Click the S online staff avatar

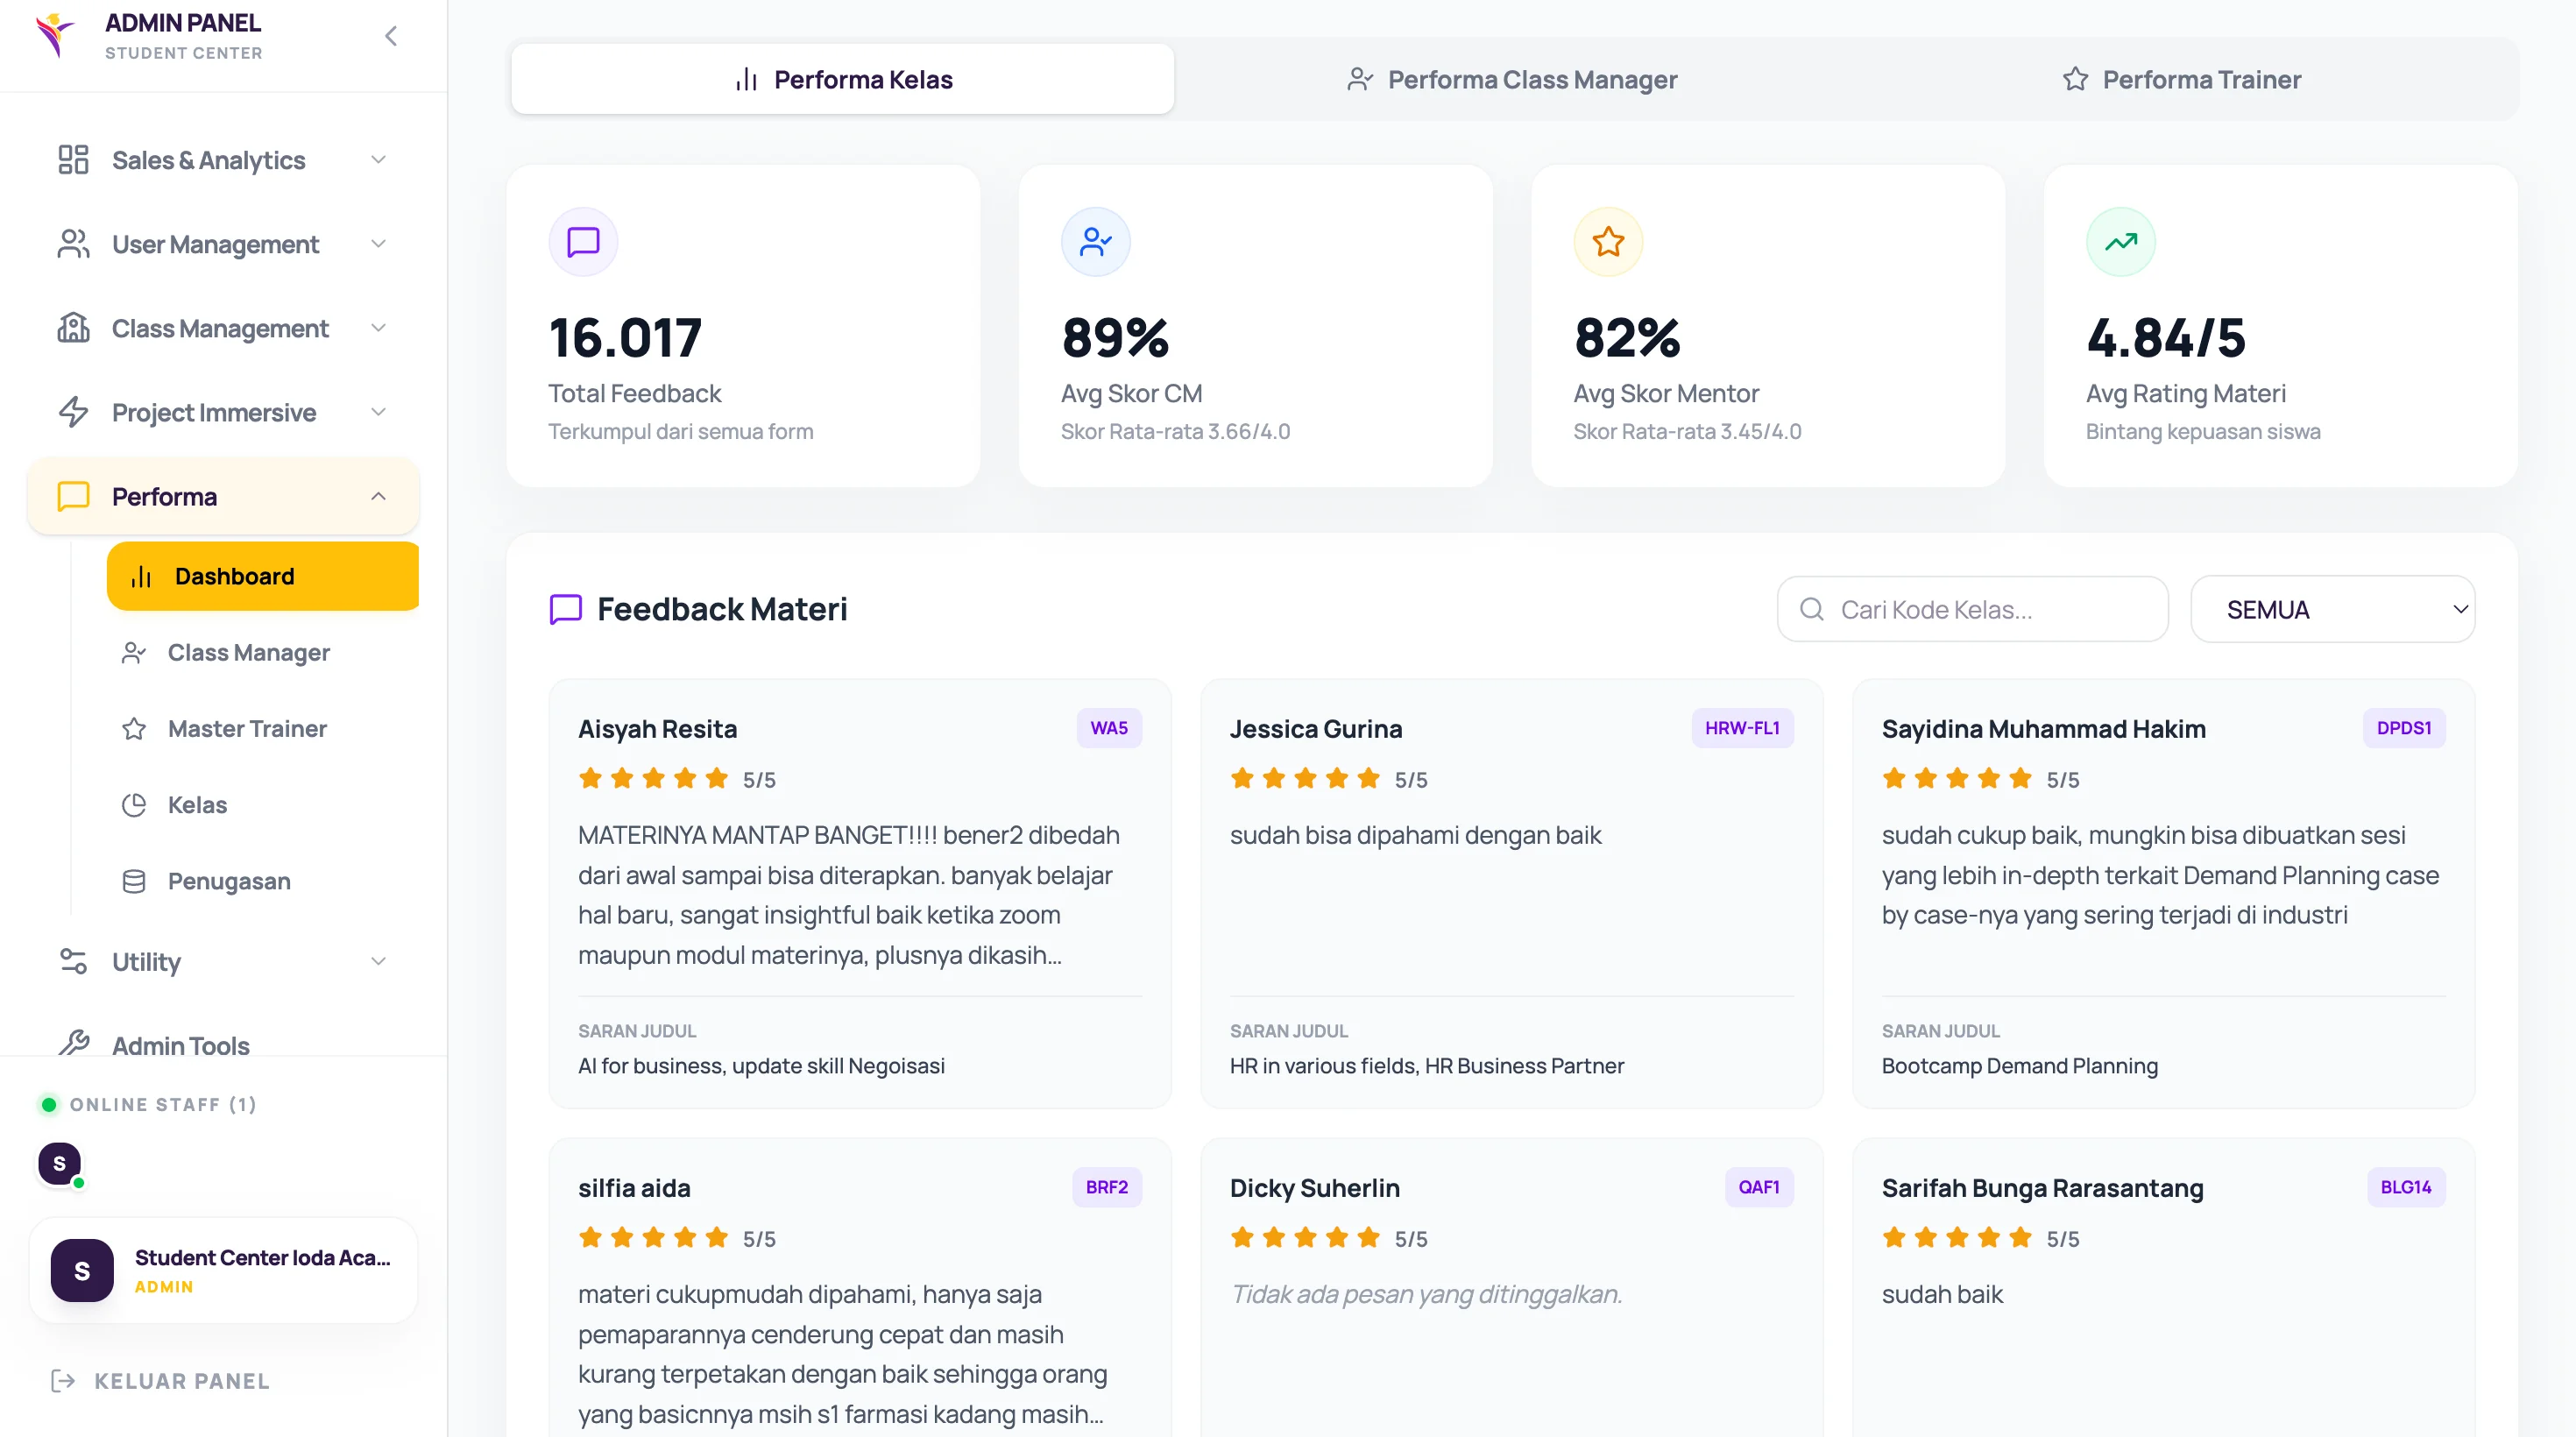(59, 1163)
